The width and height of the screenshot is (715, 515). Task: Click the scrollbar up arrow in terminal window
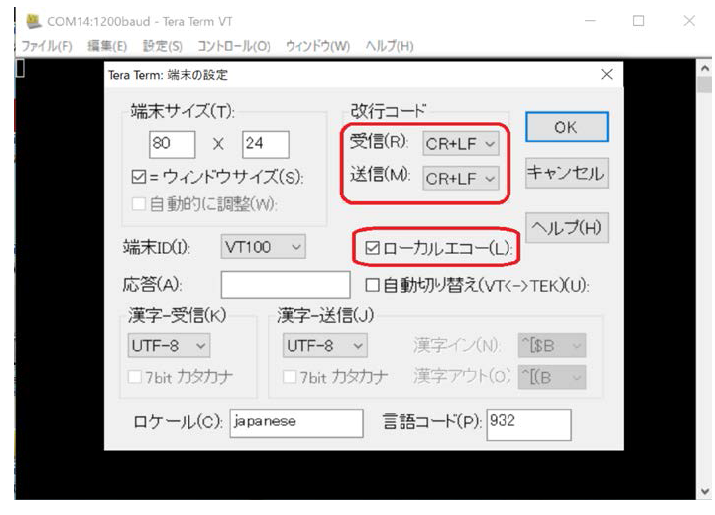[x=705, y=68]
